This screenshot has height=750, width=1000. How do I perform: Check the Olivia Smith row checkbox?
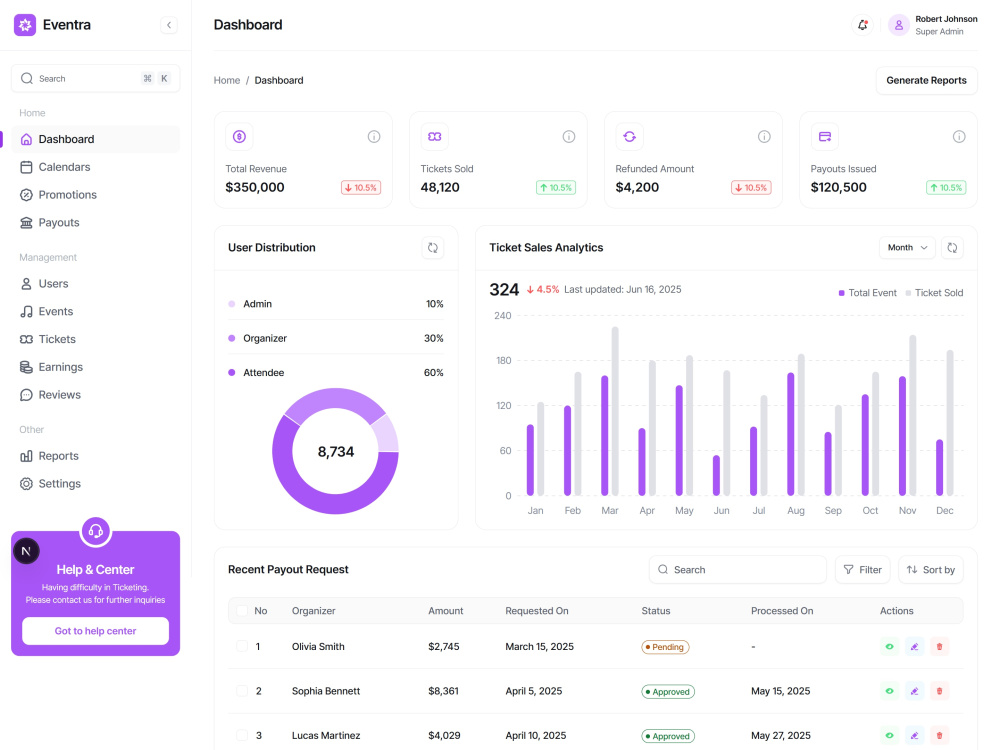(242, 646)
